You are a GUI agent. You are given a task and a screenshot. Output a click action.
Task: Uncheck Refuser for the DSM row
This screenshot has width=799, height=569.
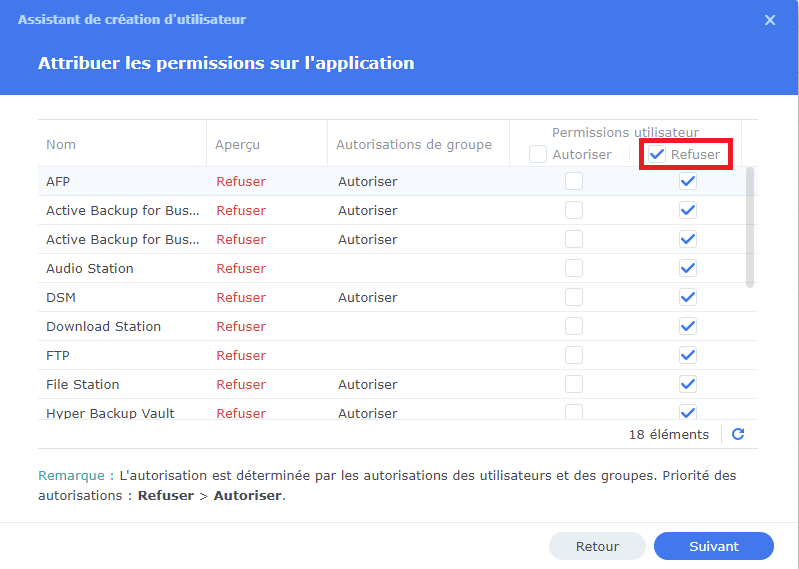pos(687,297)
